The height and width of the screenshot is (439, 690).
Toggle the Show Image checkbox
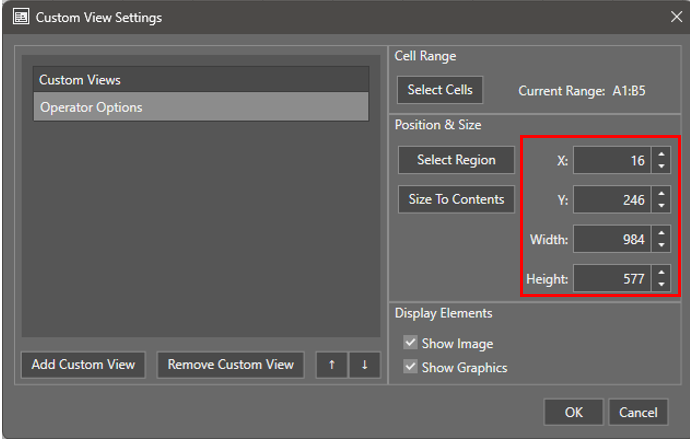(x=410, y=343)
